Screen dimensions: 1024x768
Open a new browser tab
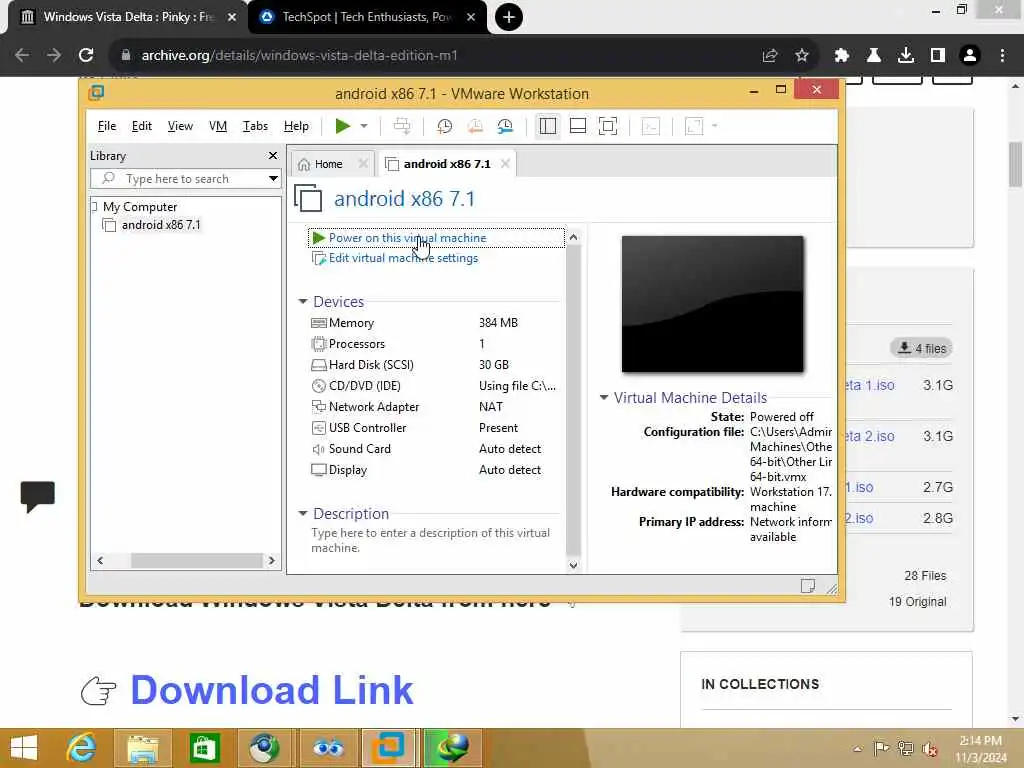pyautogui.click(x=508, y=17)
